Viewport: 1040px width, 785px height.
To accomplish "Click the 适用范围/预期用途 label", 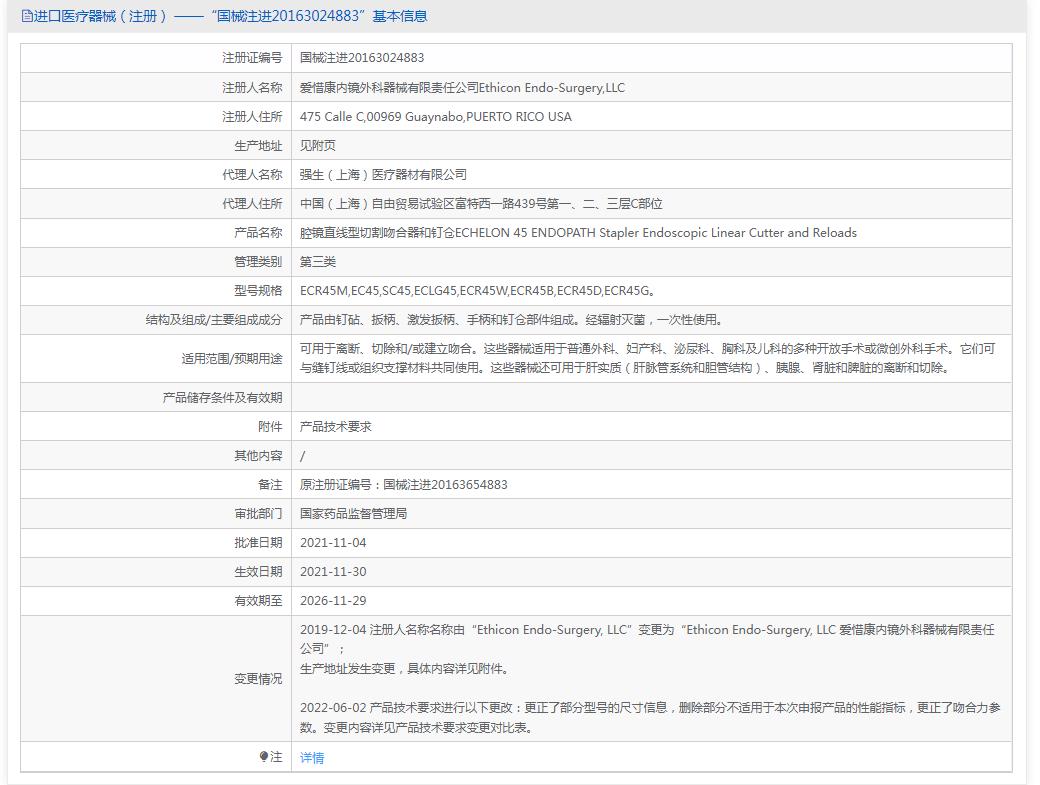I will [232, 359].
